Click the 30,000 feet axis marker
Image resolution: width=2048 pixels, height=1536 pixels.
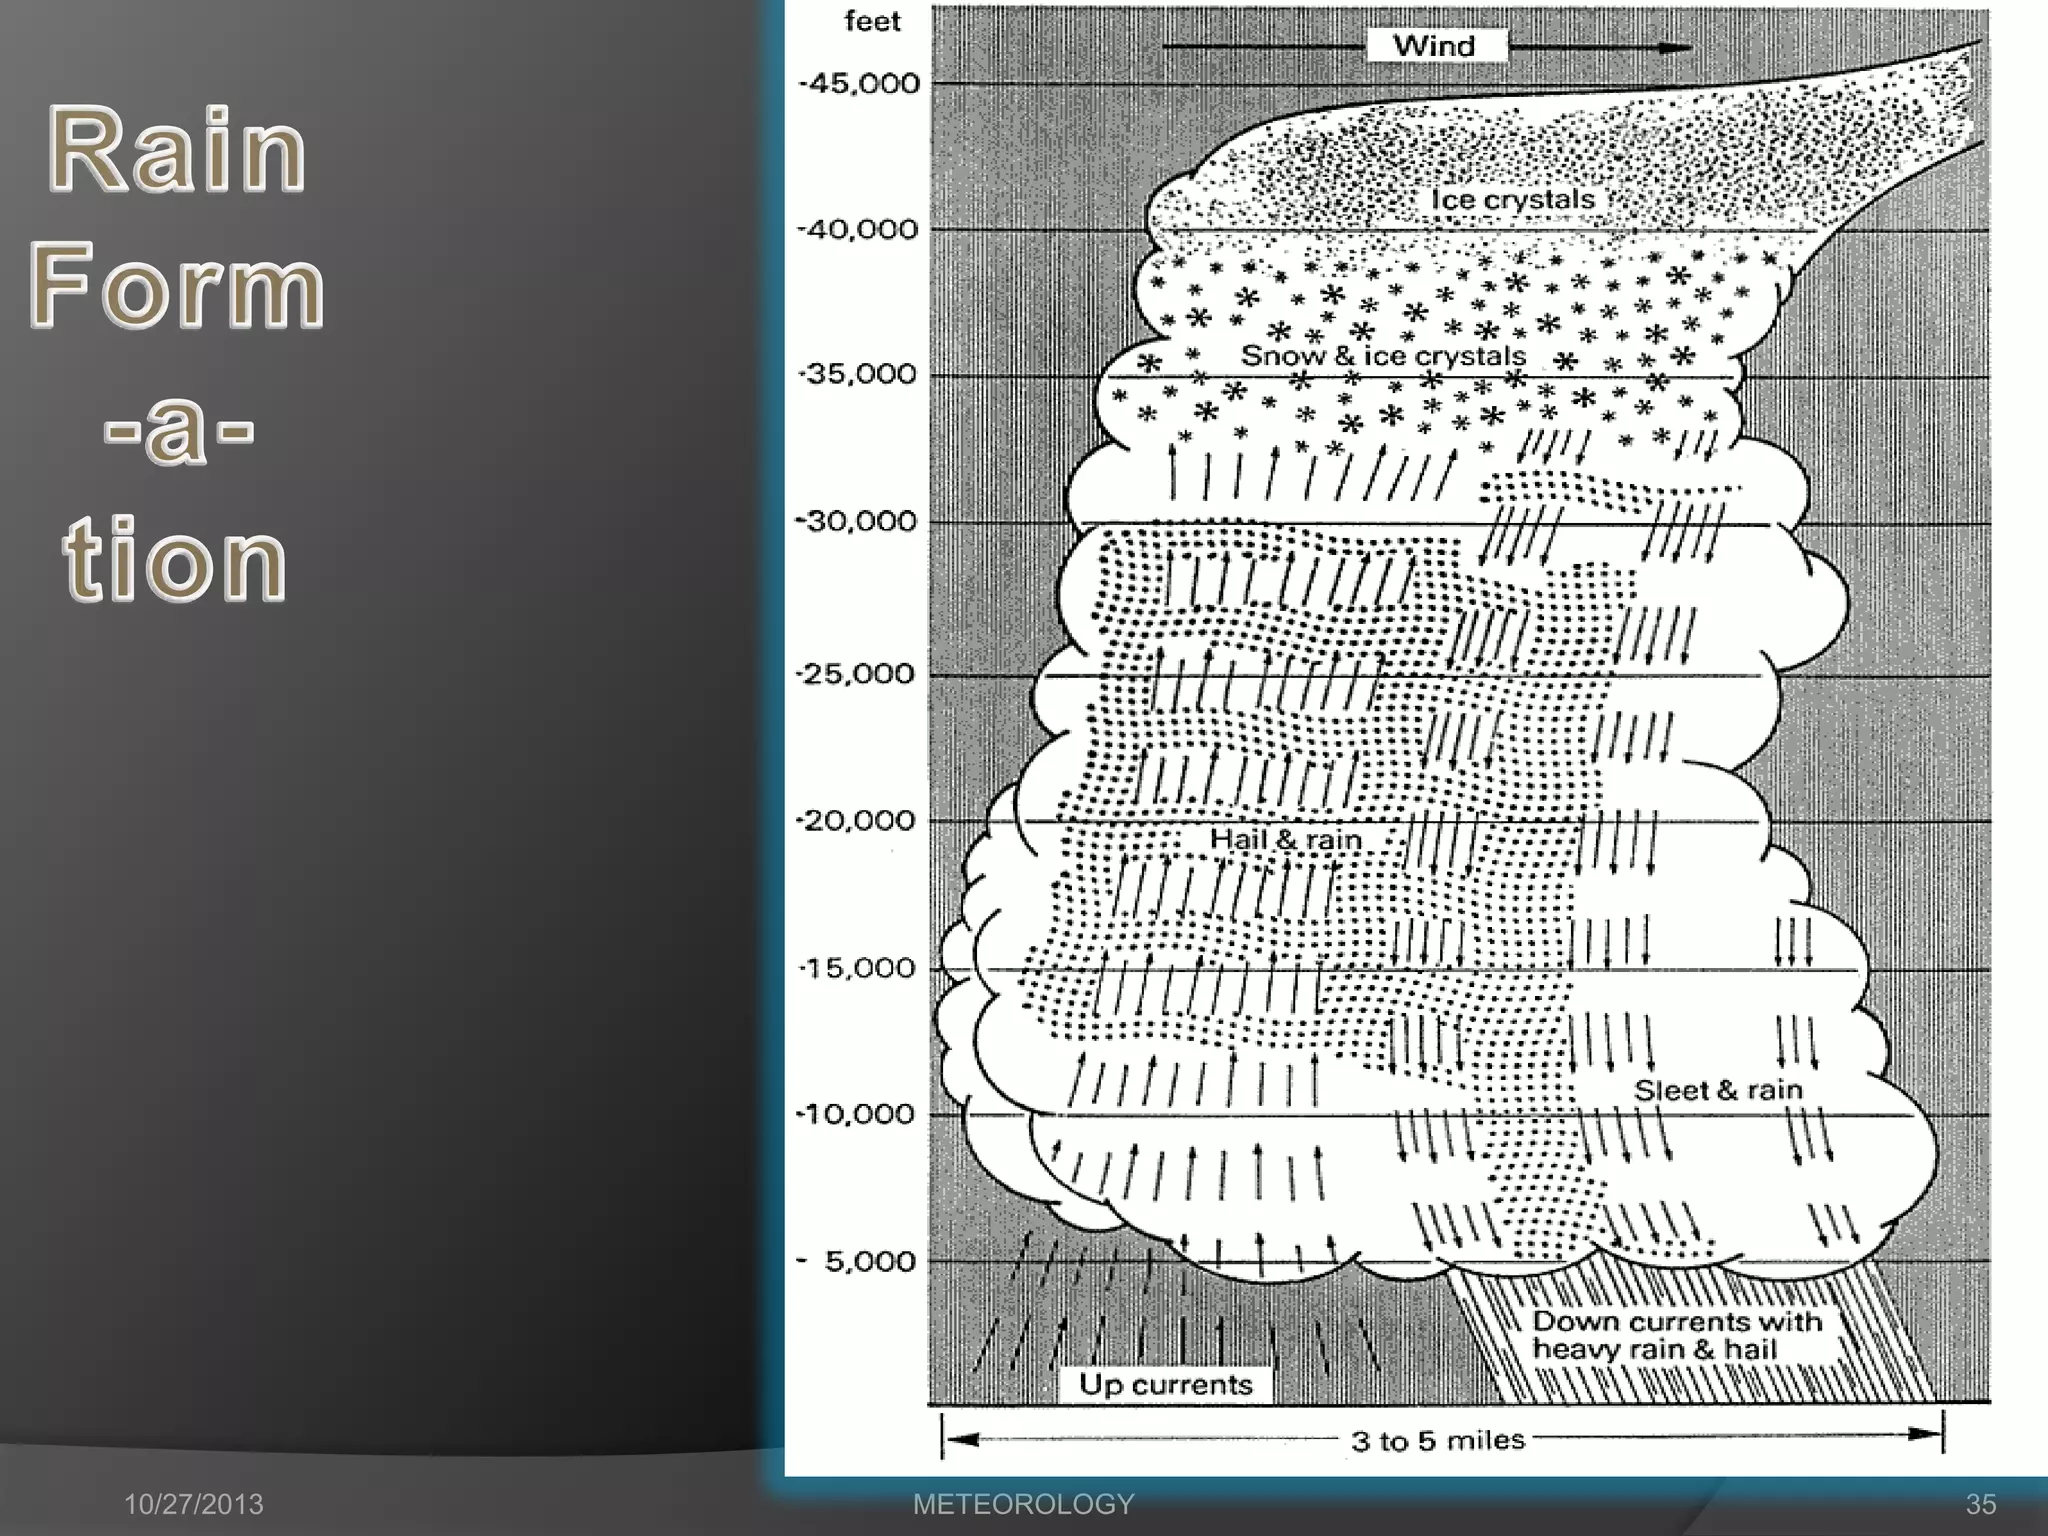[x=857, y=521]
